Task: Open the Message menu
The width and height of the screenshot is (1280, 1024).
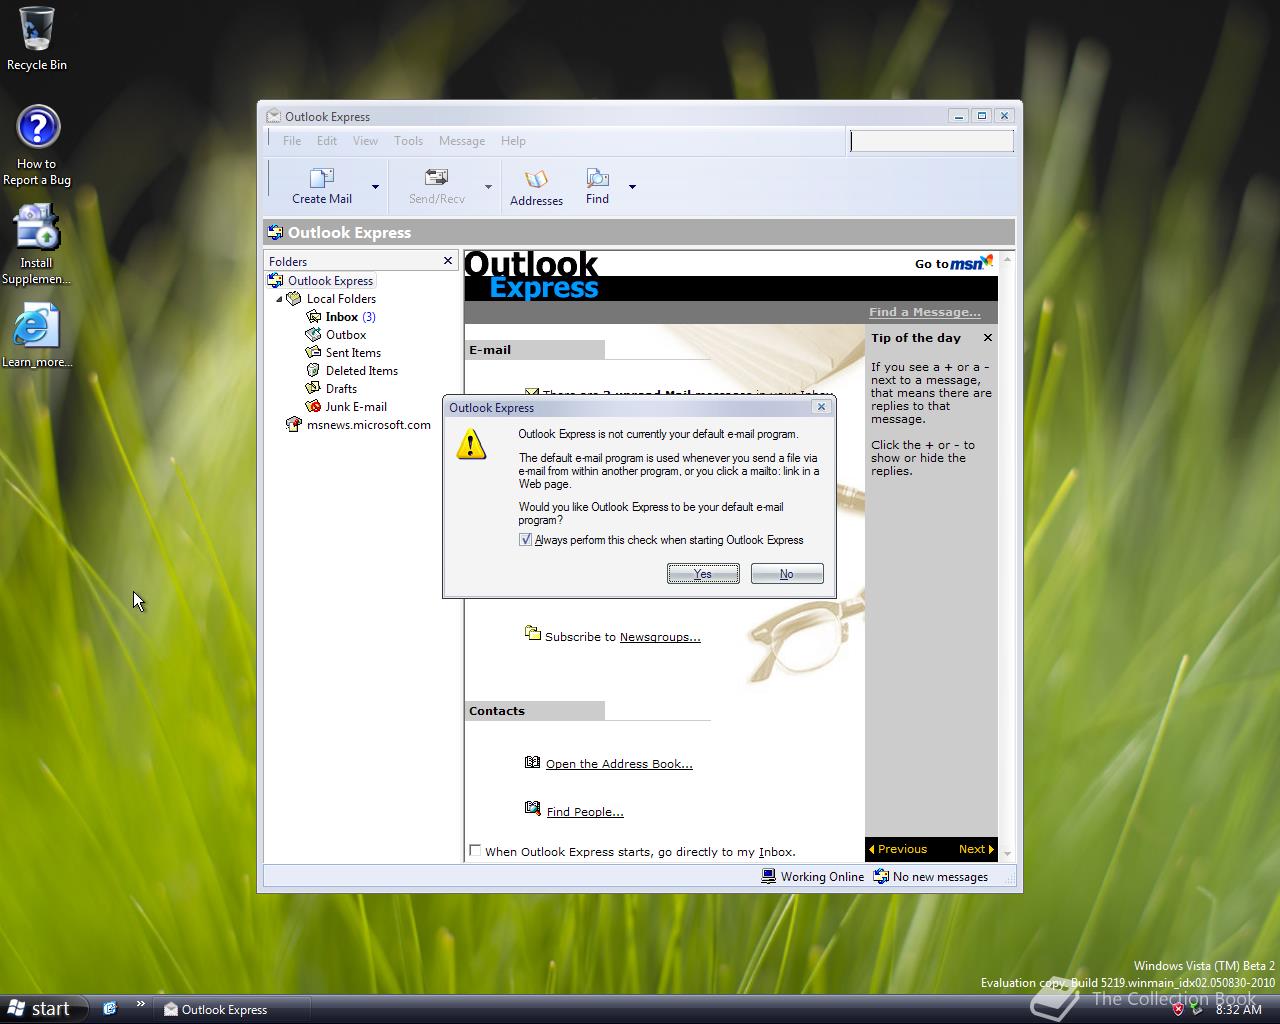Action: (462, 141)
